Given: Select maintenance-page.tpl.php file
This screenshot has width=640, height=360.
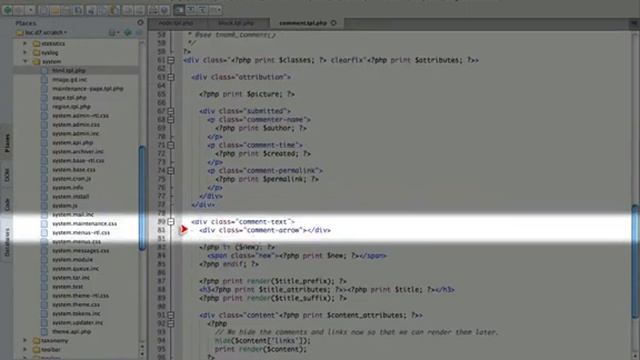Looking at the screenshot, I should 88,89.
